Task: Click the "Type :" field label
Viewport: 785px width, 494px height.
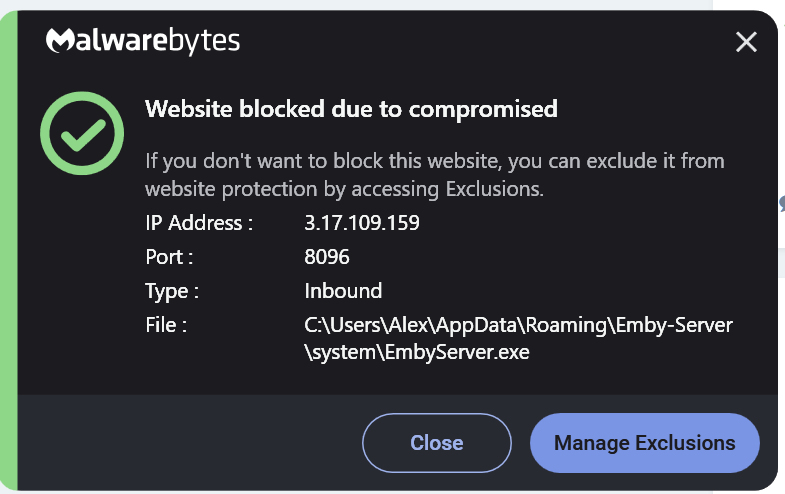Action: (172, 291)
